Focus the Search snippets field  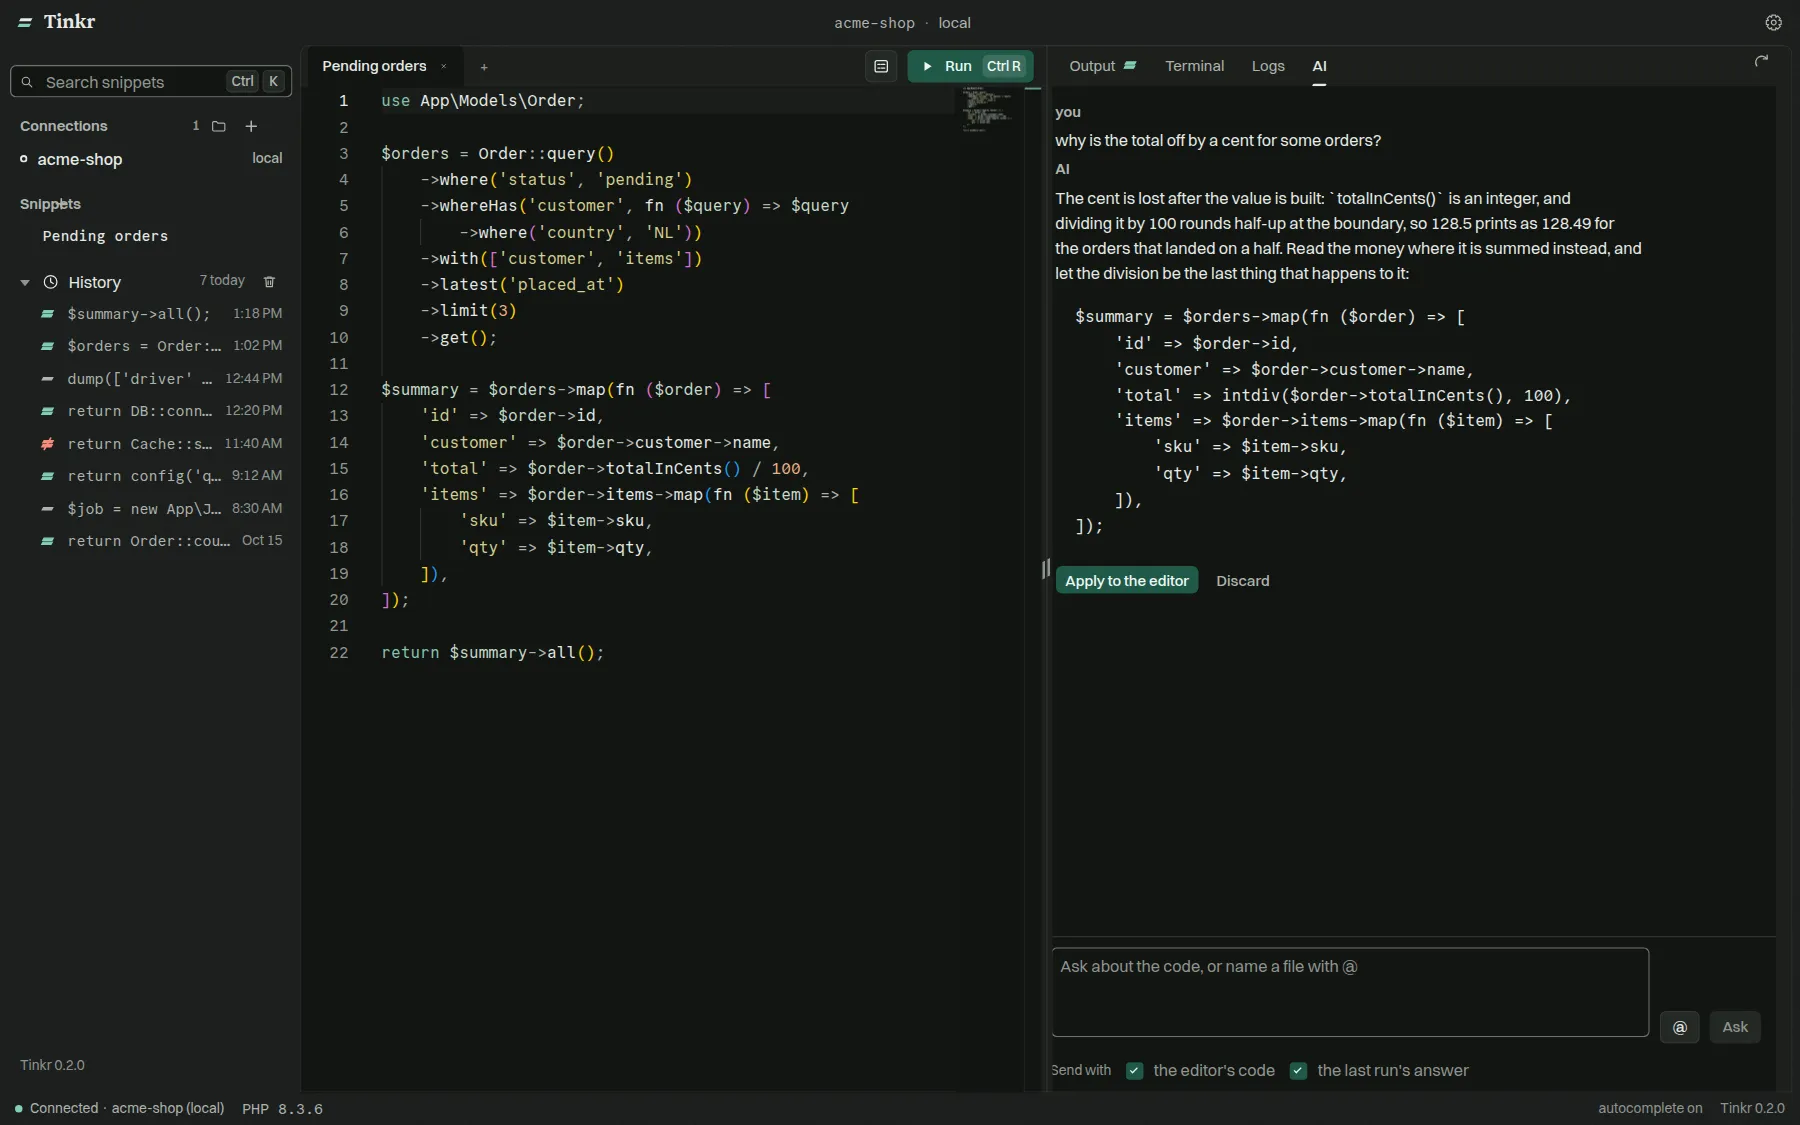tap(151, 82)
